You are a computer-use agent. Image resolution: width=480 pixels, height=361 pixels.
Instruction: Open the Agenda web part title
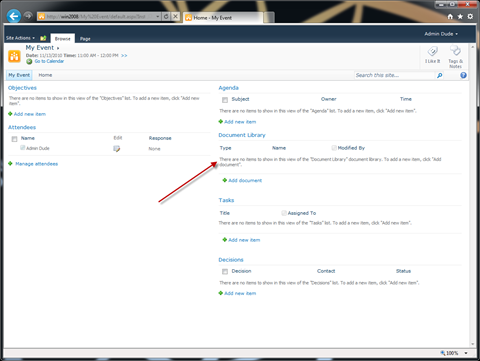pyautogui.click(x=229, y=88)
